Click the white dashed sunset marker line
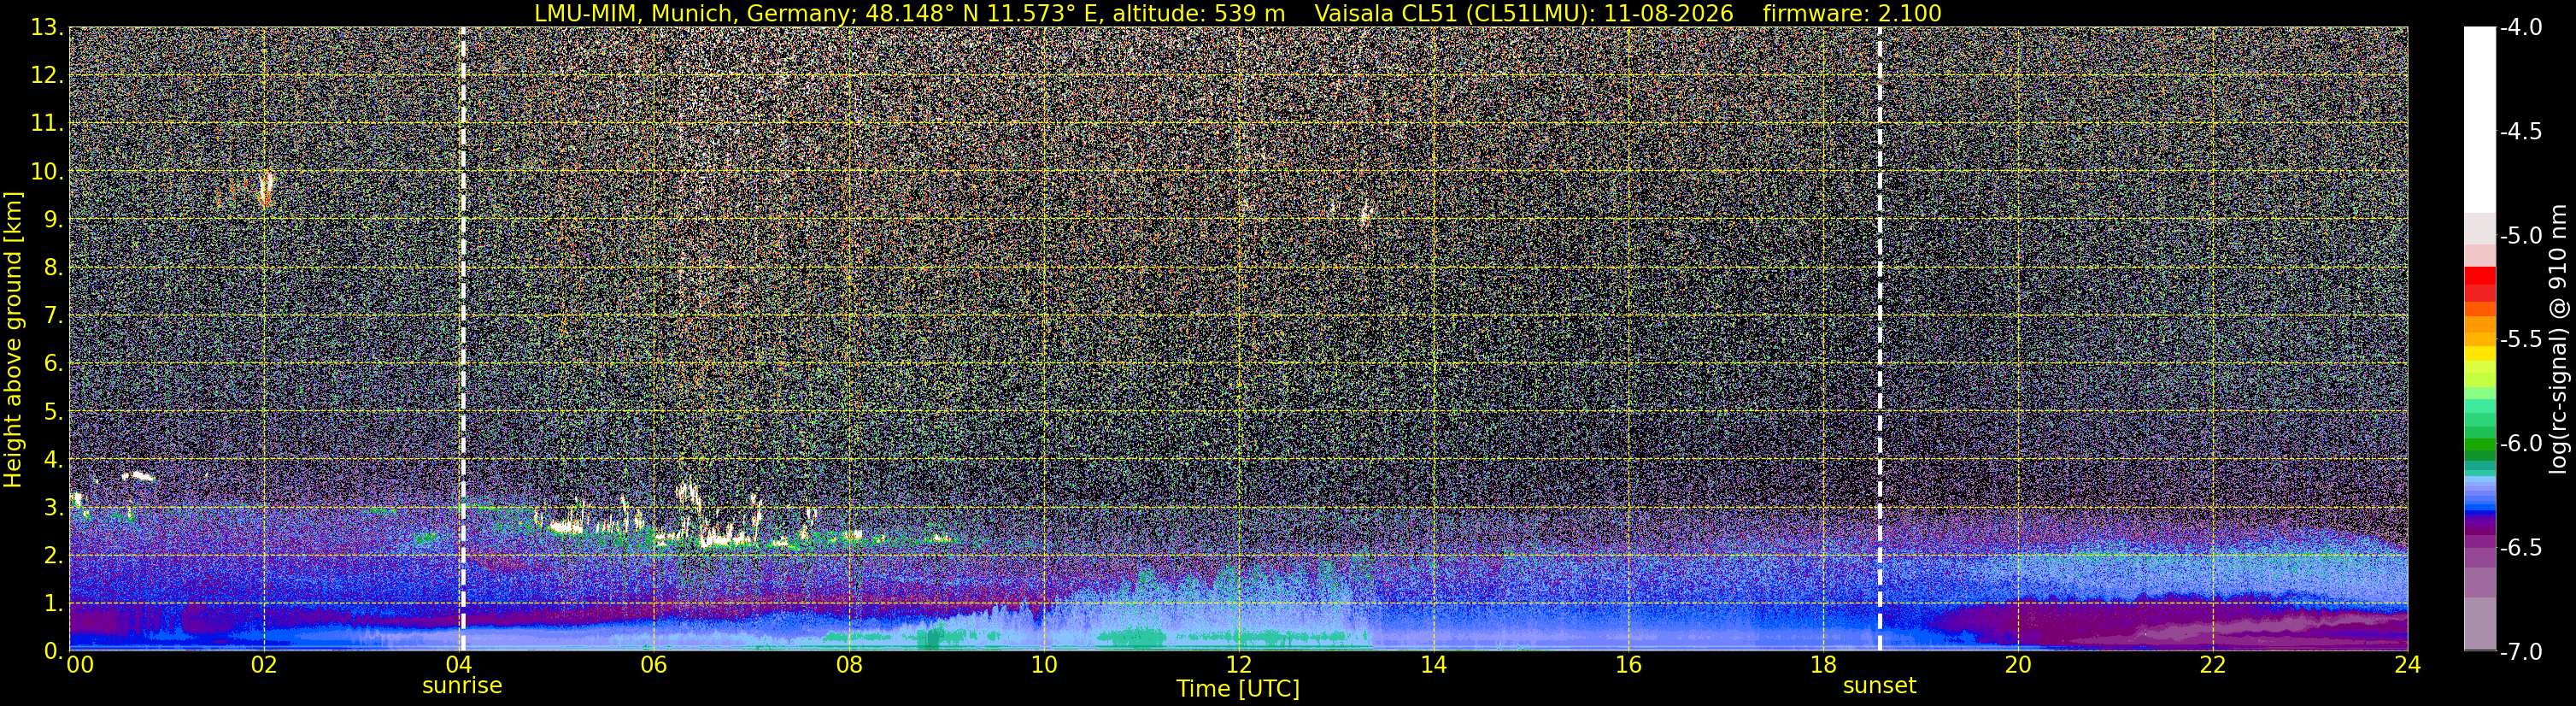 (1880, 338)
